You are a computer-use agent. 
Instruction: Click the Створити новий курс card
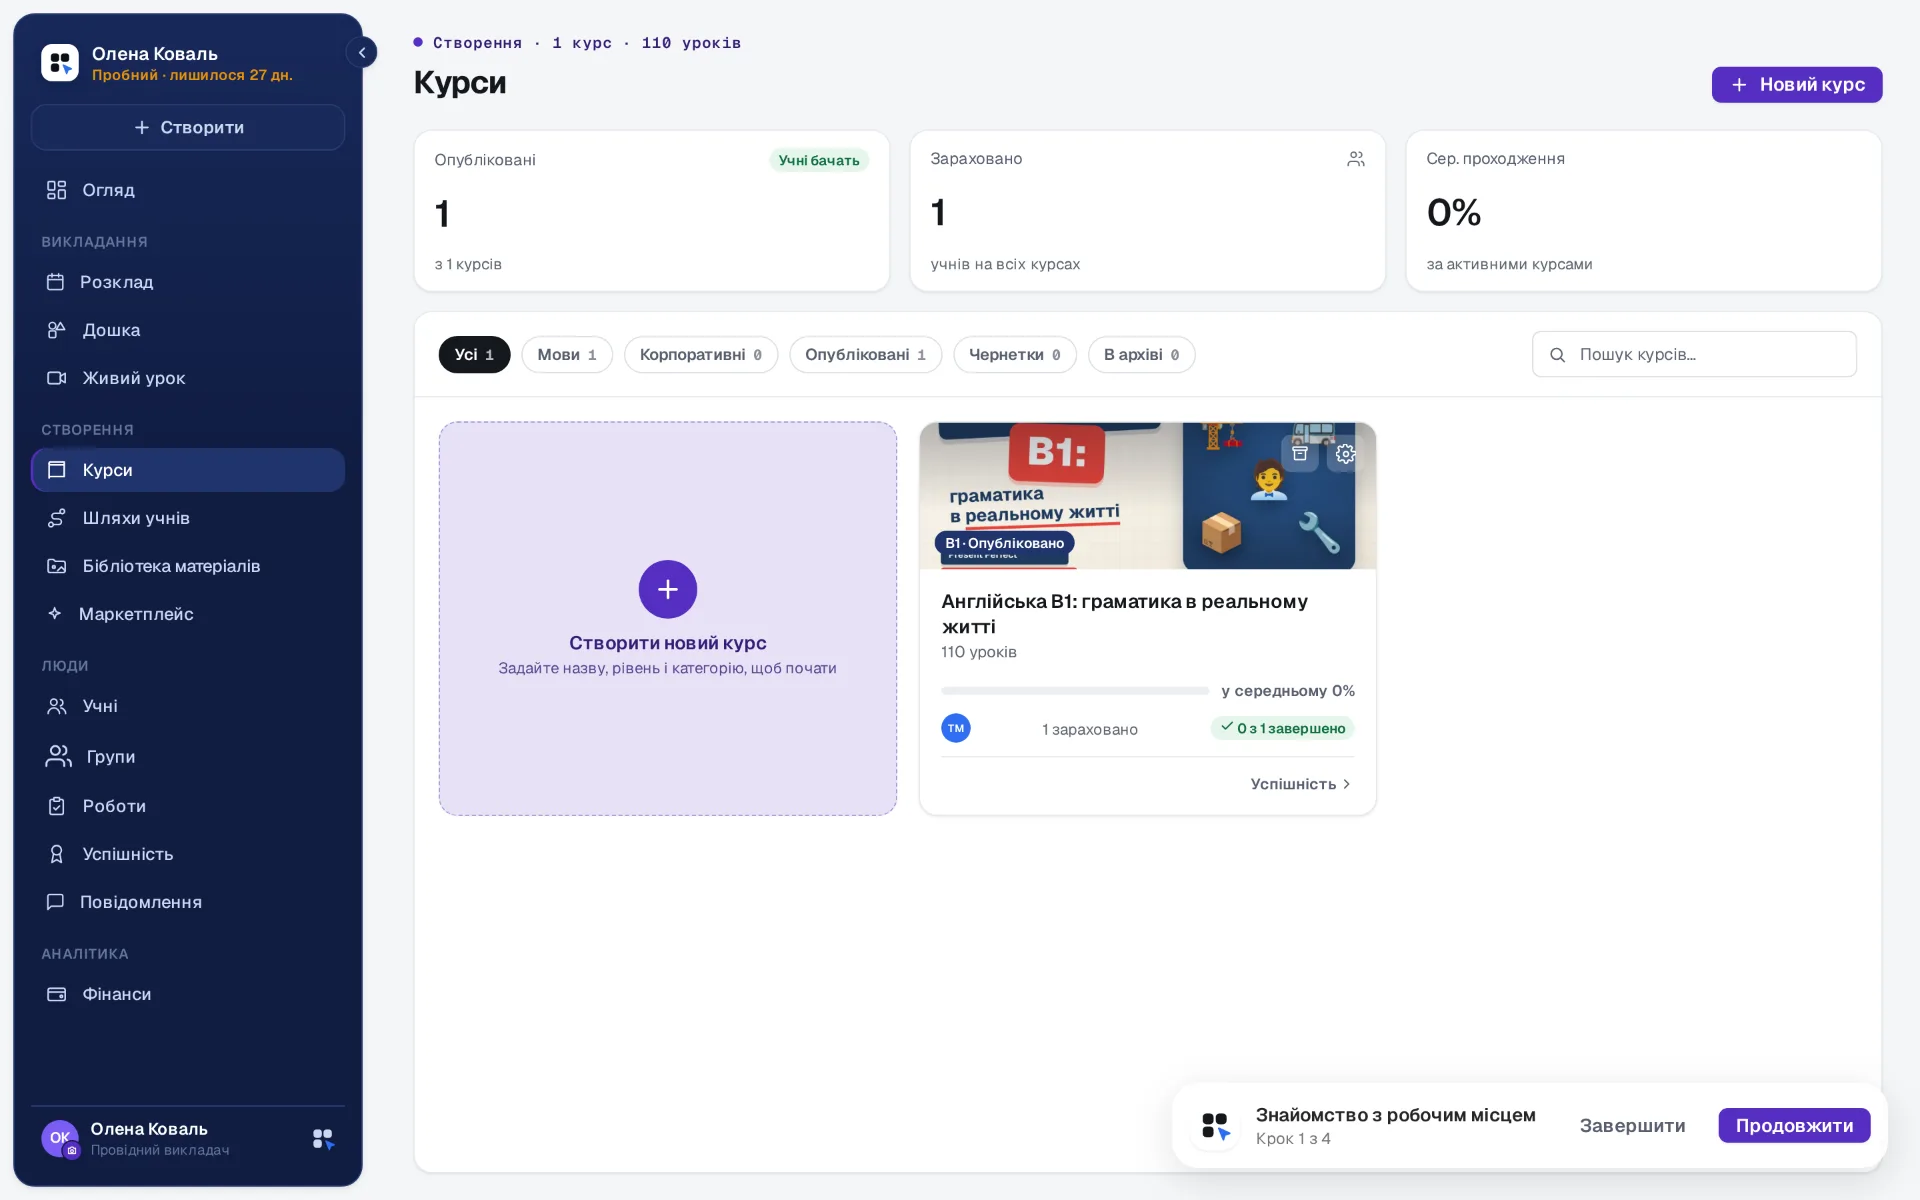(668, 618)
